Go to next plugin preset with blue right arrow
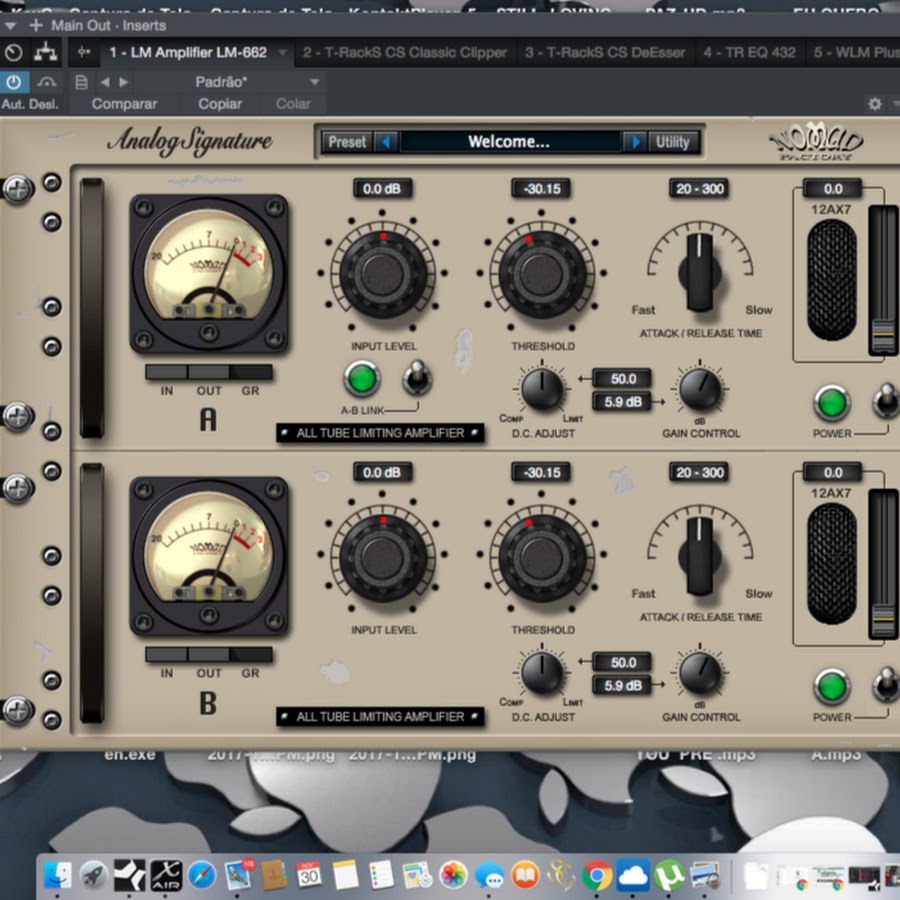This screenshot has height=900, width=900. (x=635, y=142)
